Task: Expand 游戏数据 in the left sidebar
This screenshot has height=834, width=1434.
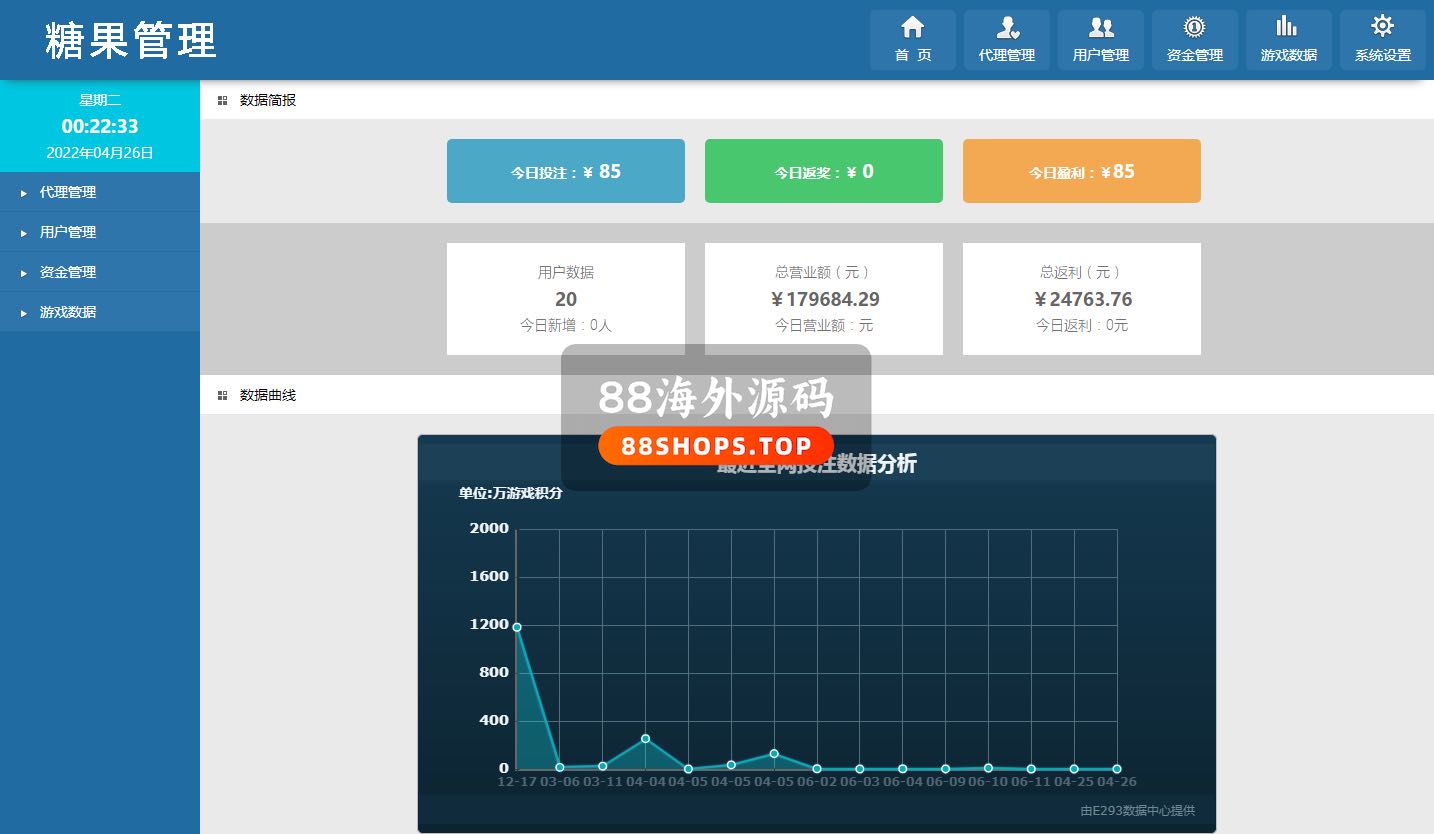Action: click(68, 312)
